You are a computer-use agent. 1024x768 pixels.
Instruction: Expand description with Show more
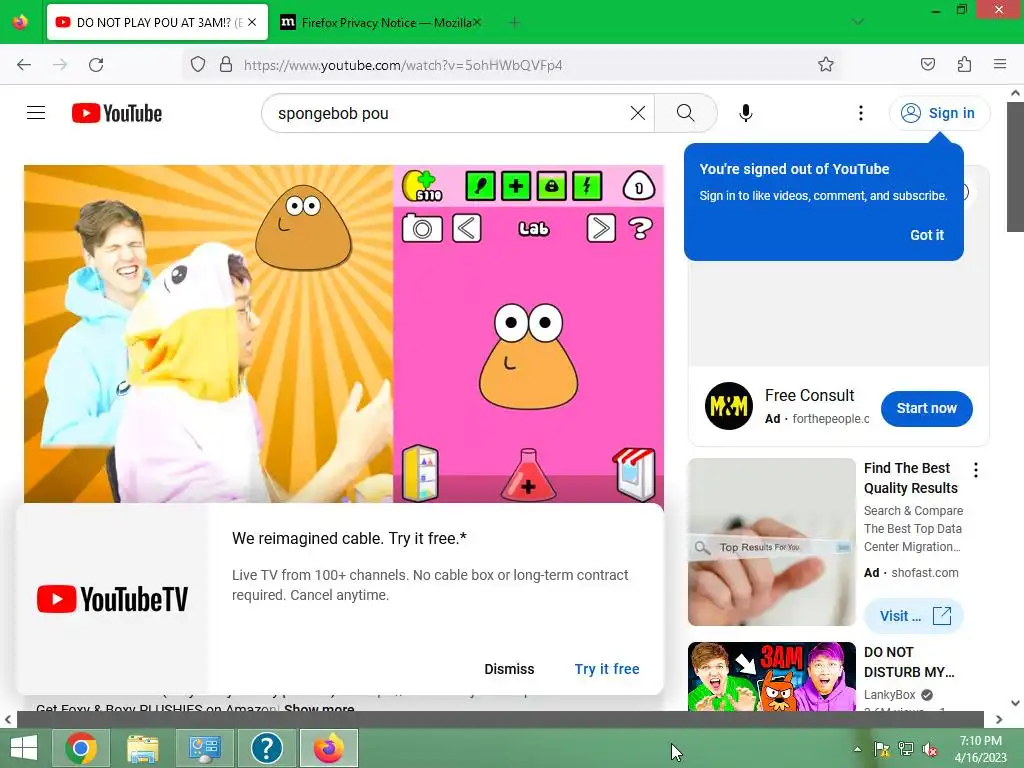click(x=319, y=708)
